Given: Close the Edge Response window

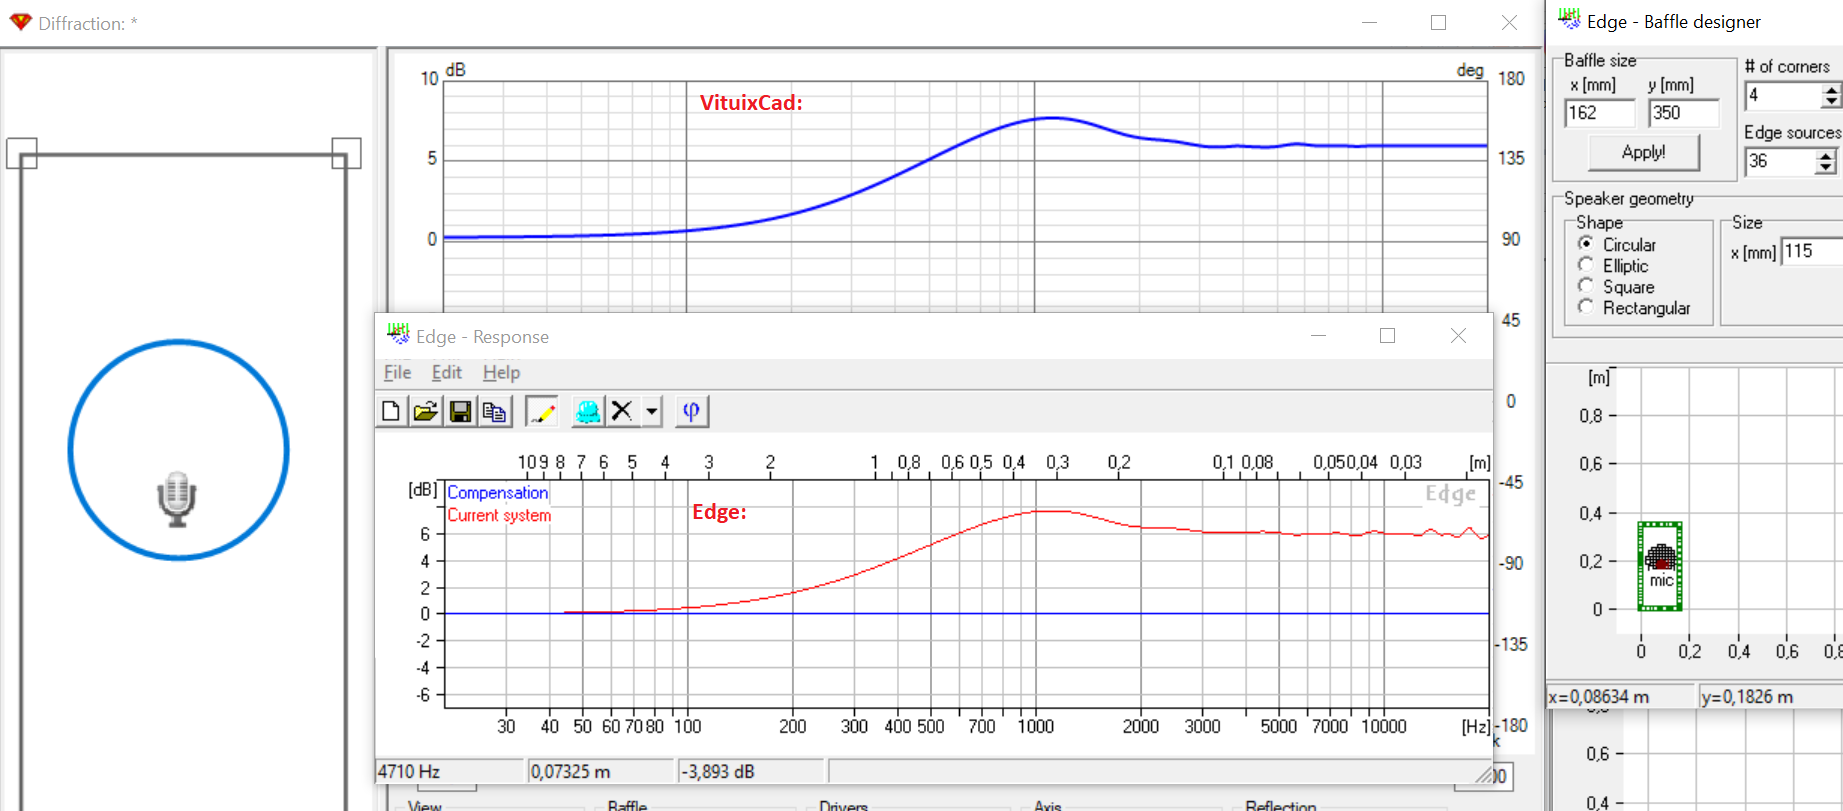Looking at the screenshot, I should tap(1458, 336).
